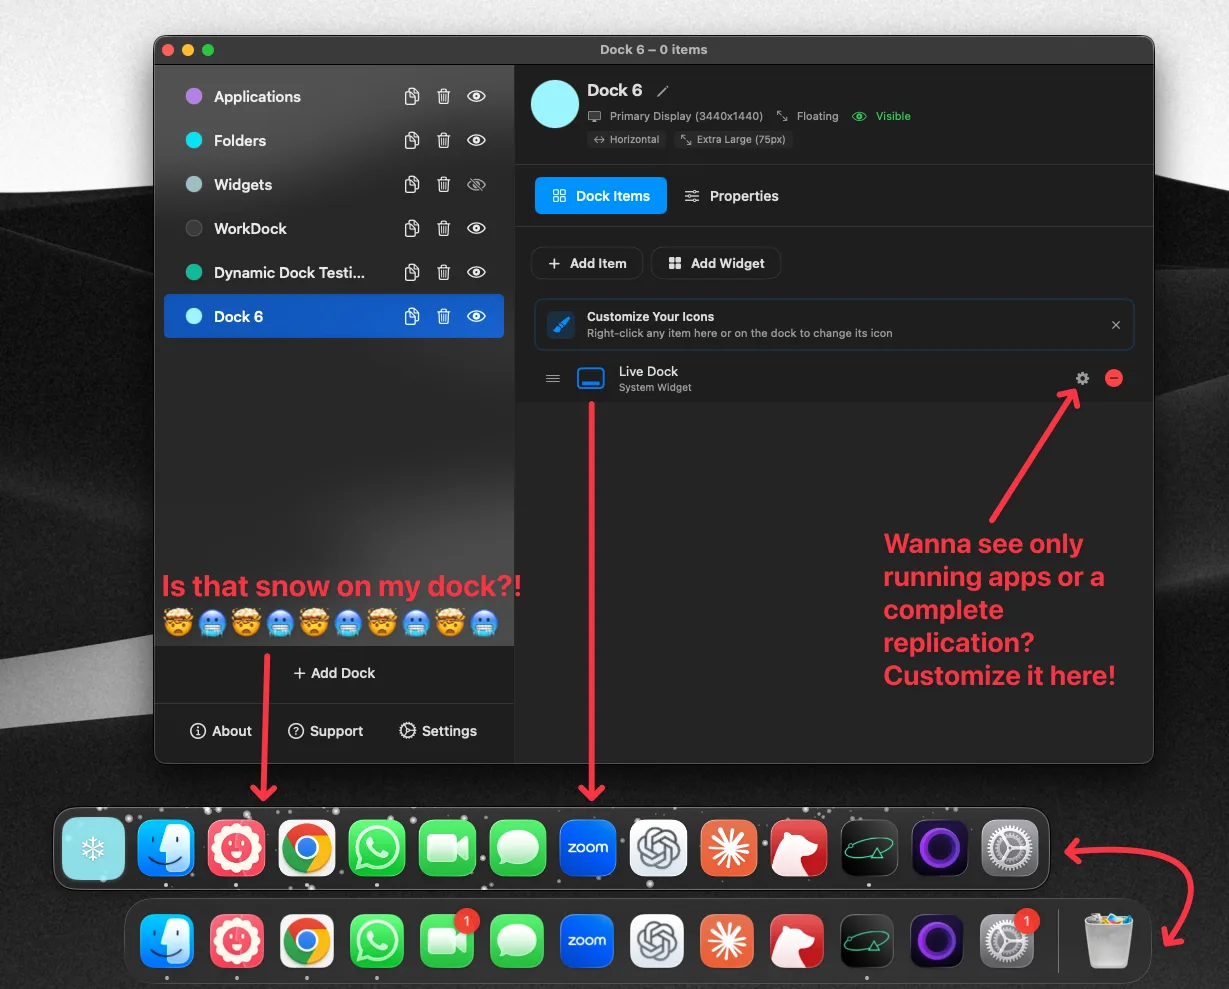Duplicate the Folders dock

(x=411, y=141)
